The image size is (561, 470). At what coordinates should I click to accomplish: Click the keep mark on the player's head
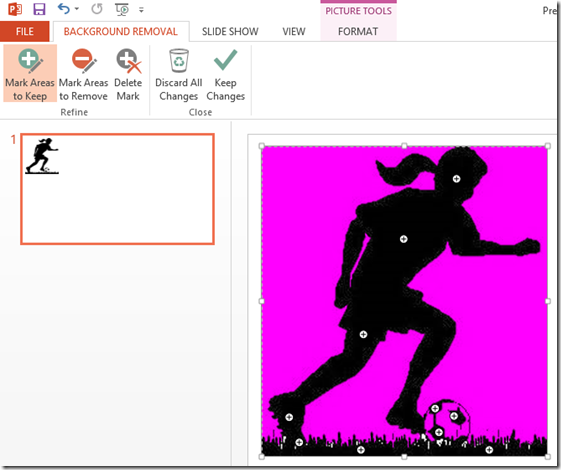[456, 178]
